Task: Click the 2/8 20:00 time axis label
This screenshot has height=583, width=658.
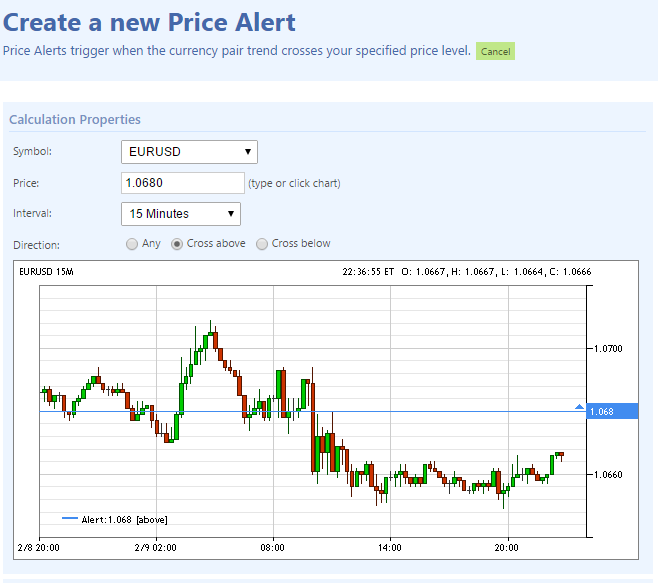Action: 38,547
